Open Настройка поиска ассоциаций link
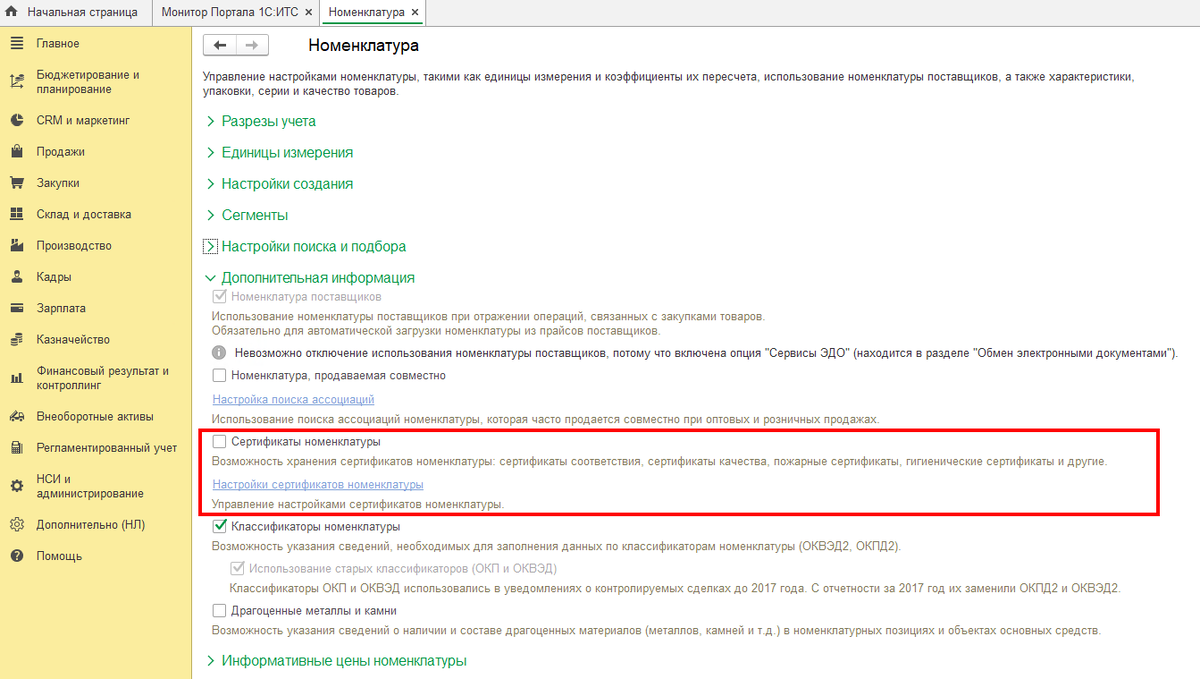The width and height of the screenshot is (1200, 679). coord(293,399)
